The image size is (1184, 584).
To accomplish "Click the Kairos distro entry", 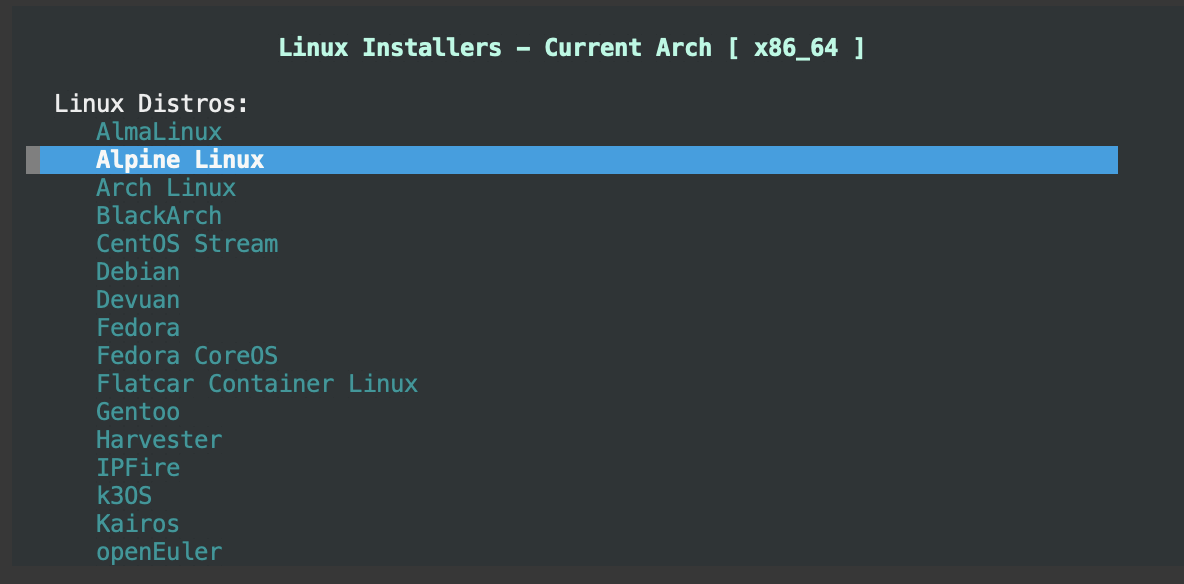I will pyautogui.click(x=138, y=523).
